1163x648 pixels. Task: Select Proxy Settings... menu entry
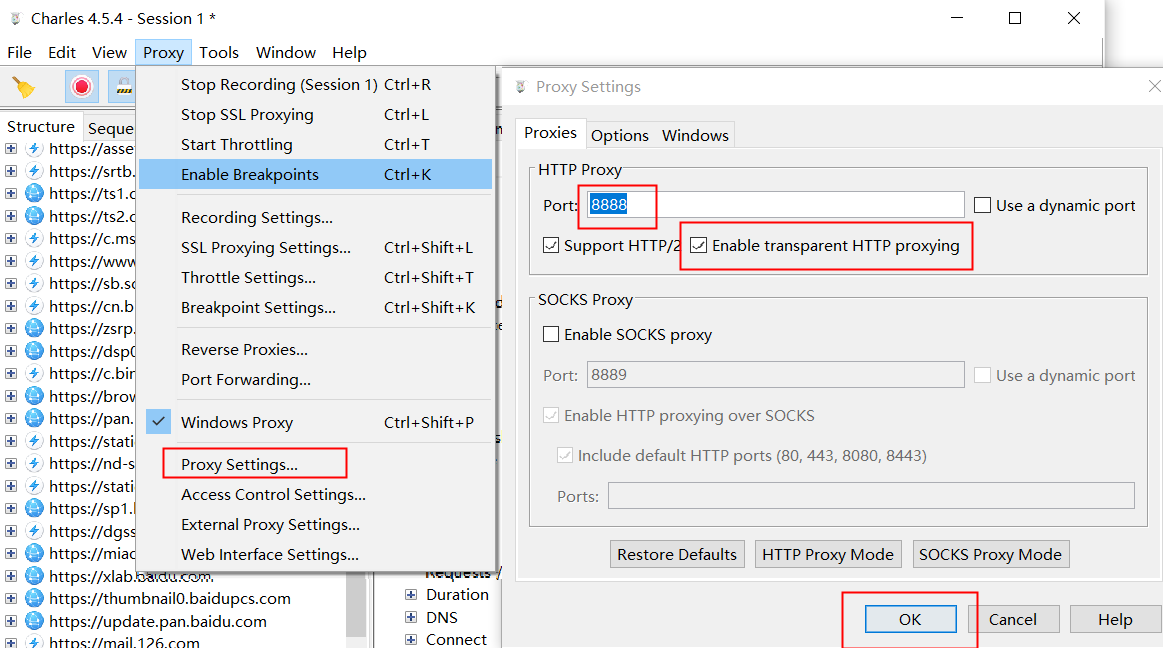[x=240, y=465]
